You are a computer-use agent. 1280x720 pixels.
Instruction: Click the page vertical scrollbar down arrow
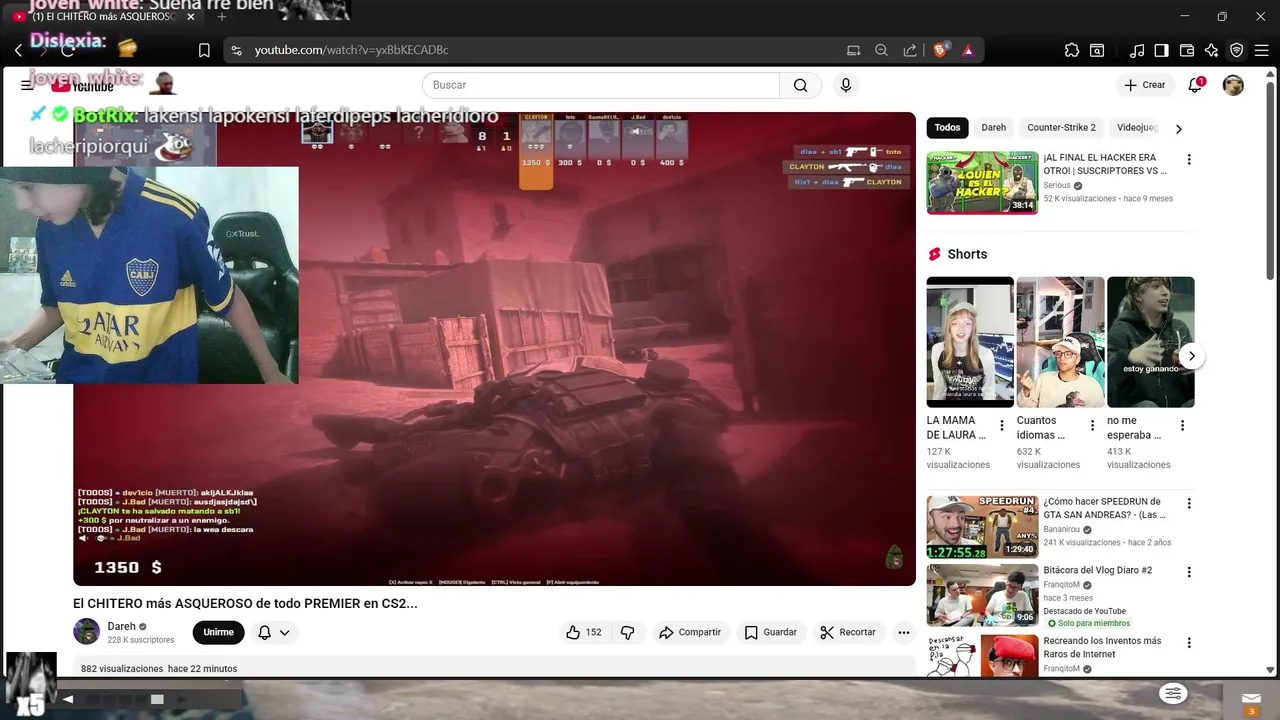point(1271,670)
